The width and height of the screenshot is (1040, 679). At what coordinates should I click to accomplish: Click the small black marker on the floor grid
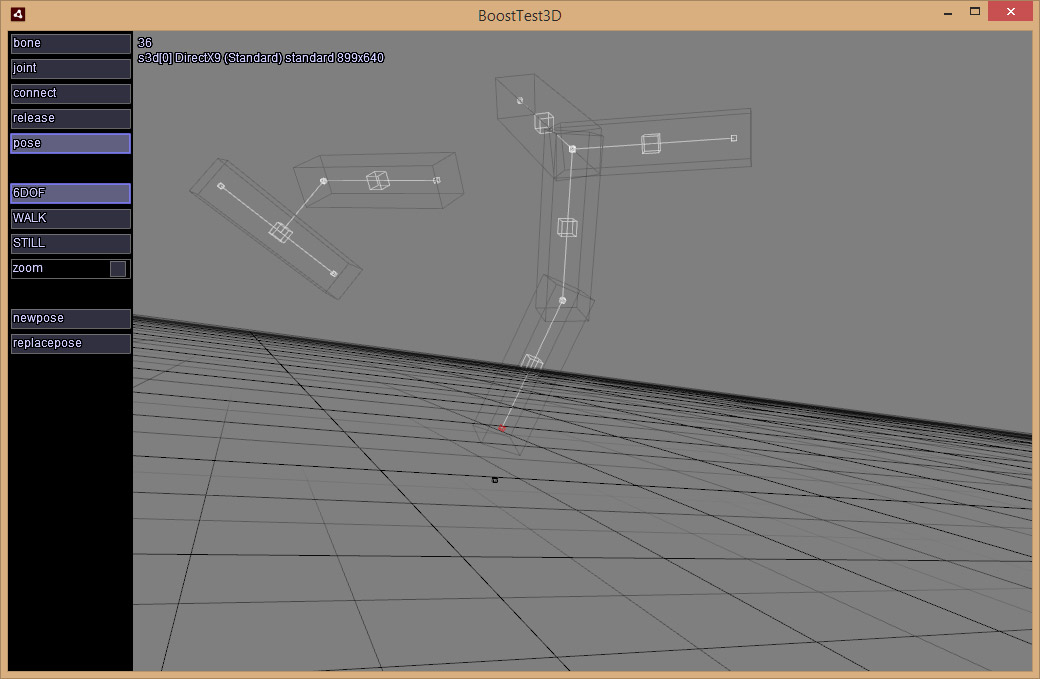click(x=495, y=479)
